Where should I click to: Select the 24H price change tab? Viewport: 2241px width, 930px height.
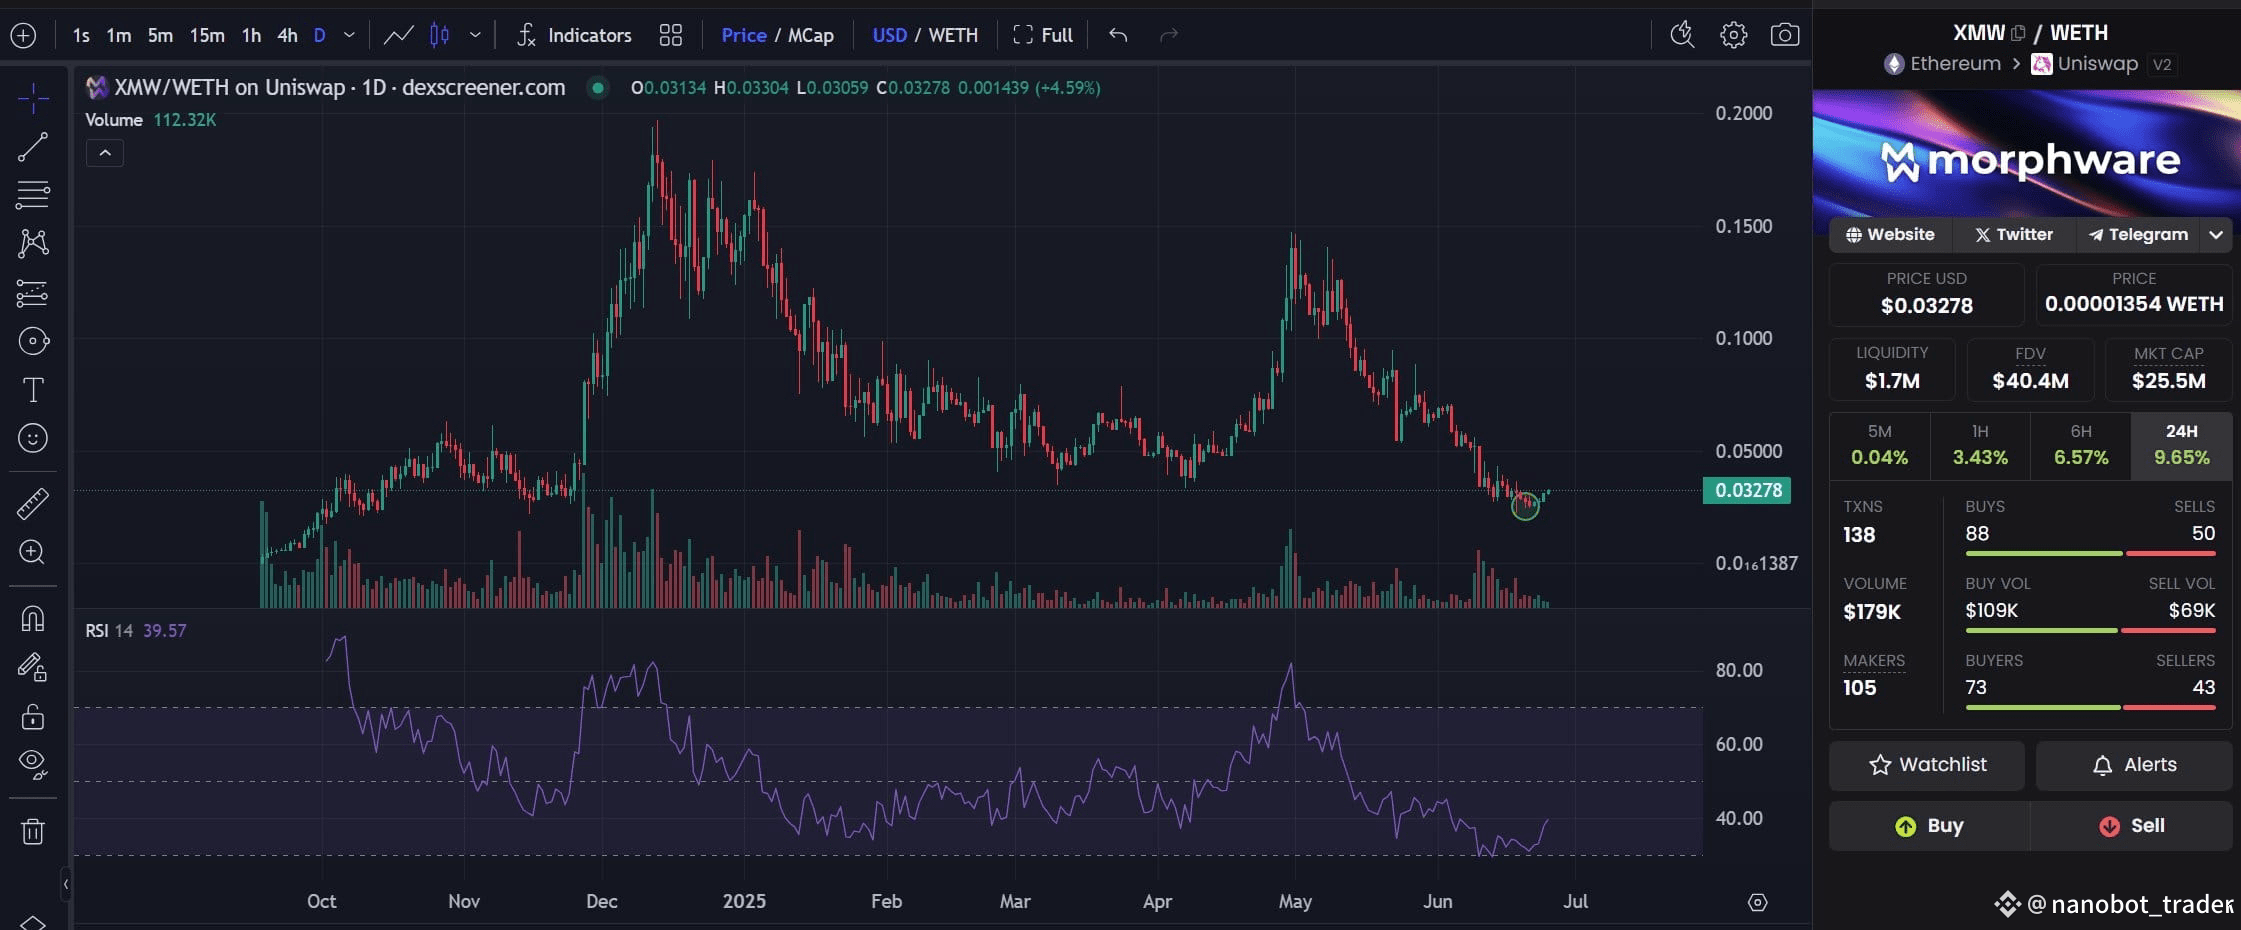pos(2182,445)
